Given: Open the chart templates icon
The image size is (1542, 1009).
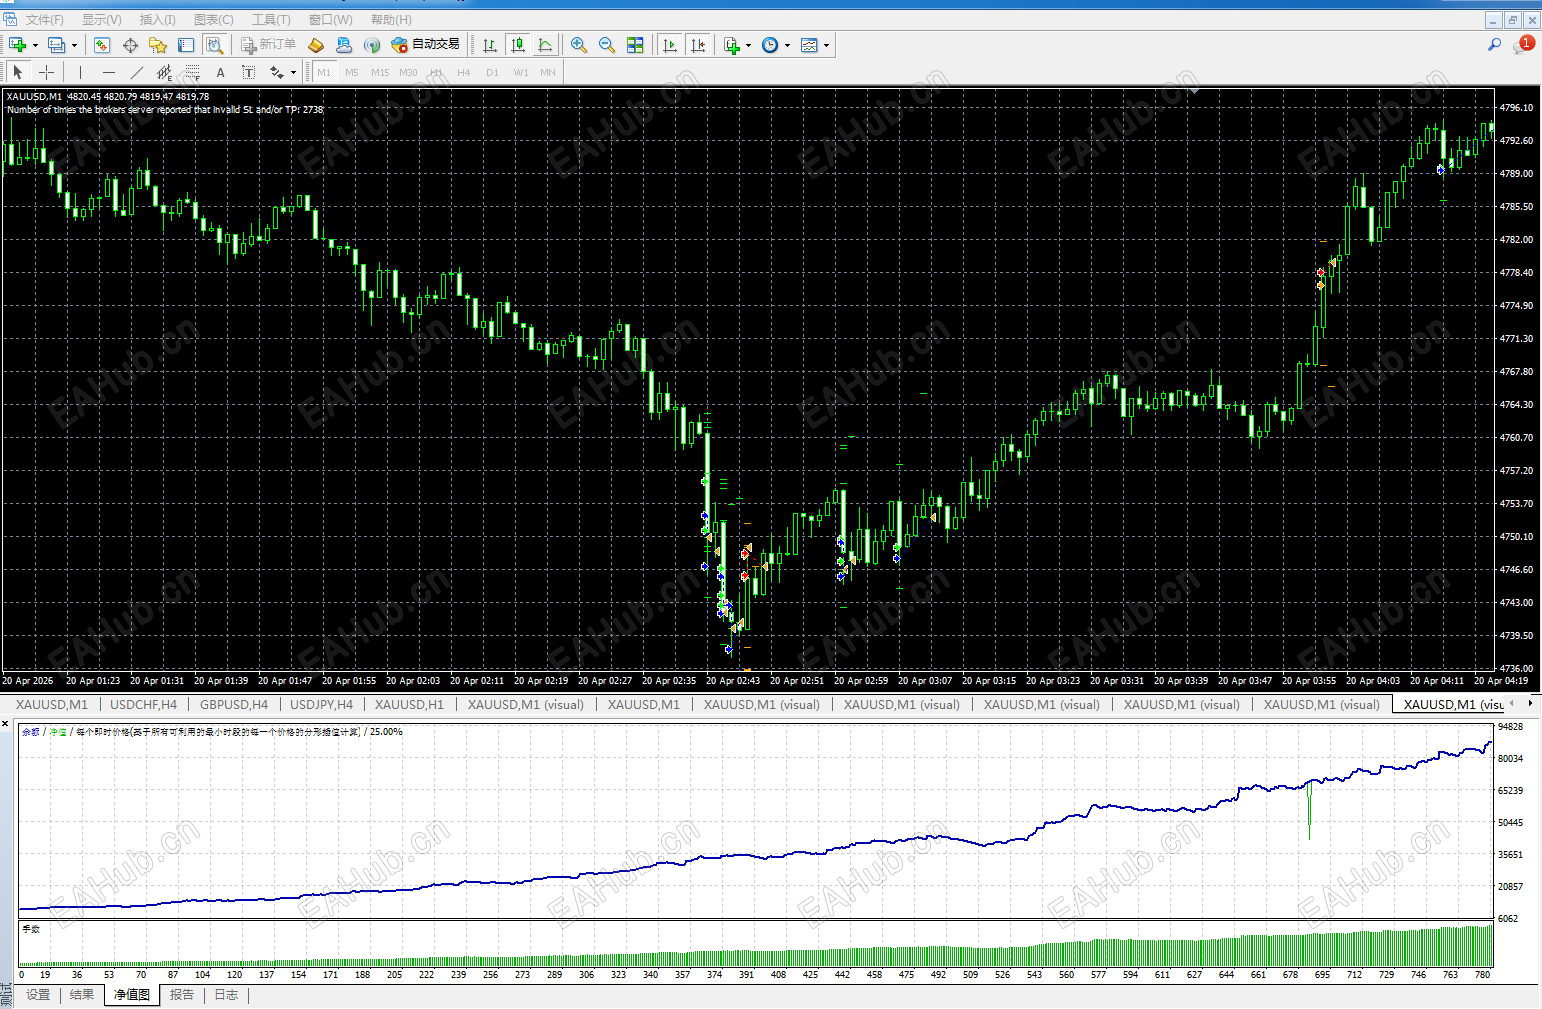Looking at the screenshot, I should click(809, 45).
